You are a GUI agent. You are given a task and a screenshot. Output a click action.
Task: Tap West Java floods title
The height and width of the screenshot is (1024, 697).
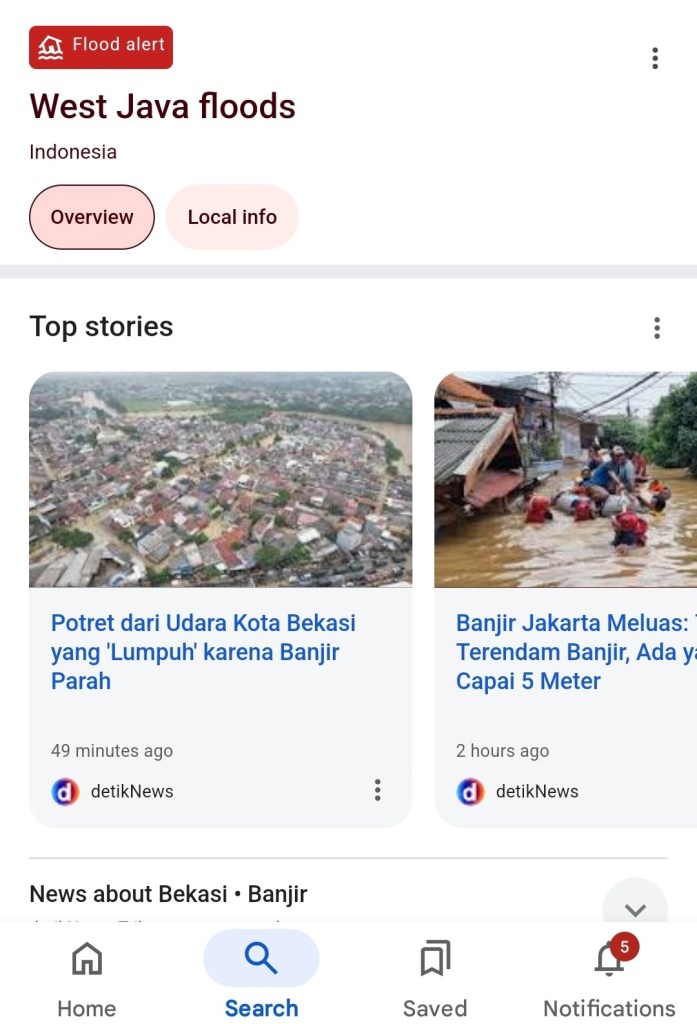click(162, 106)
